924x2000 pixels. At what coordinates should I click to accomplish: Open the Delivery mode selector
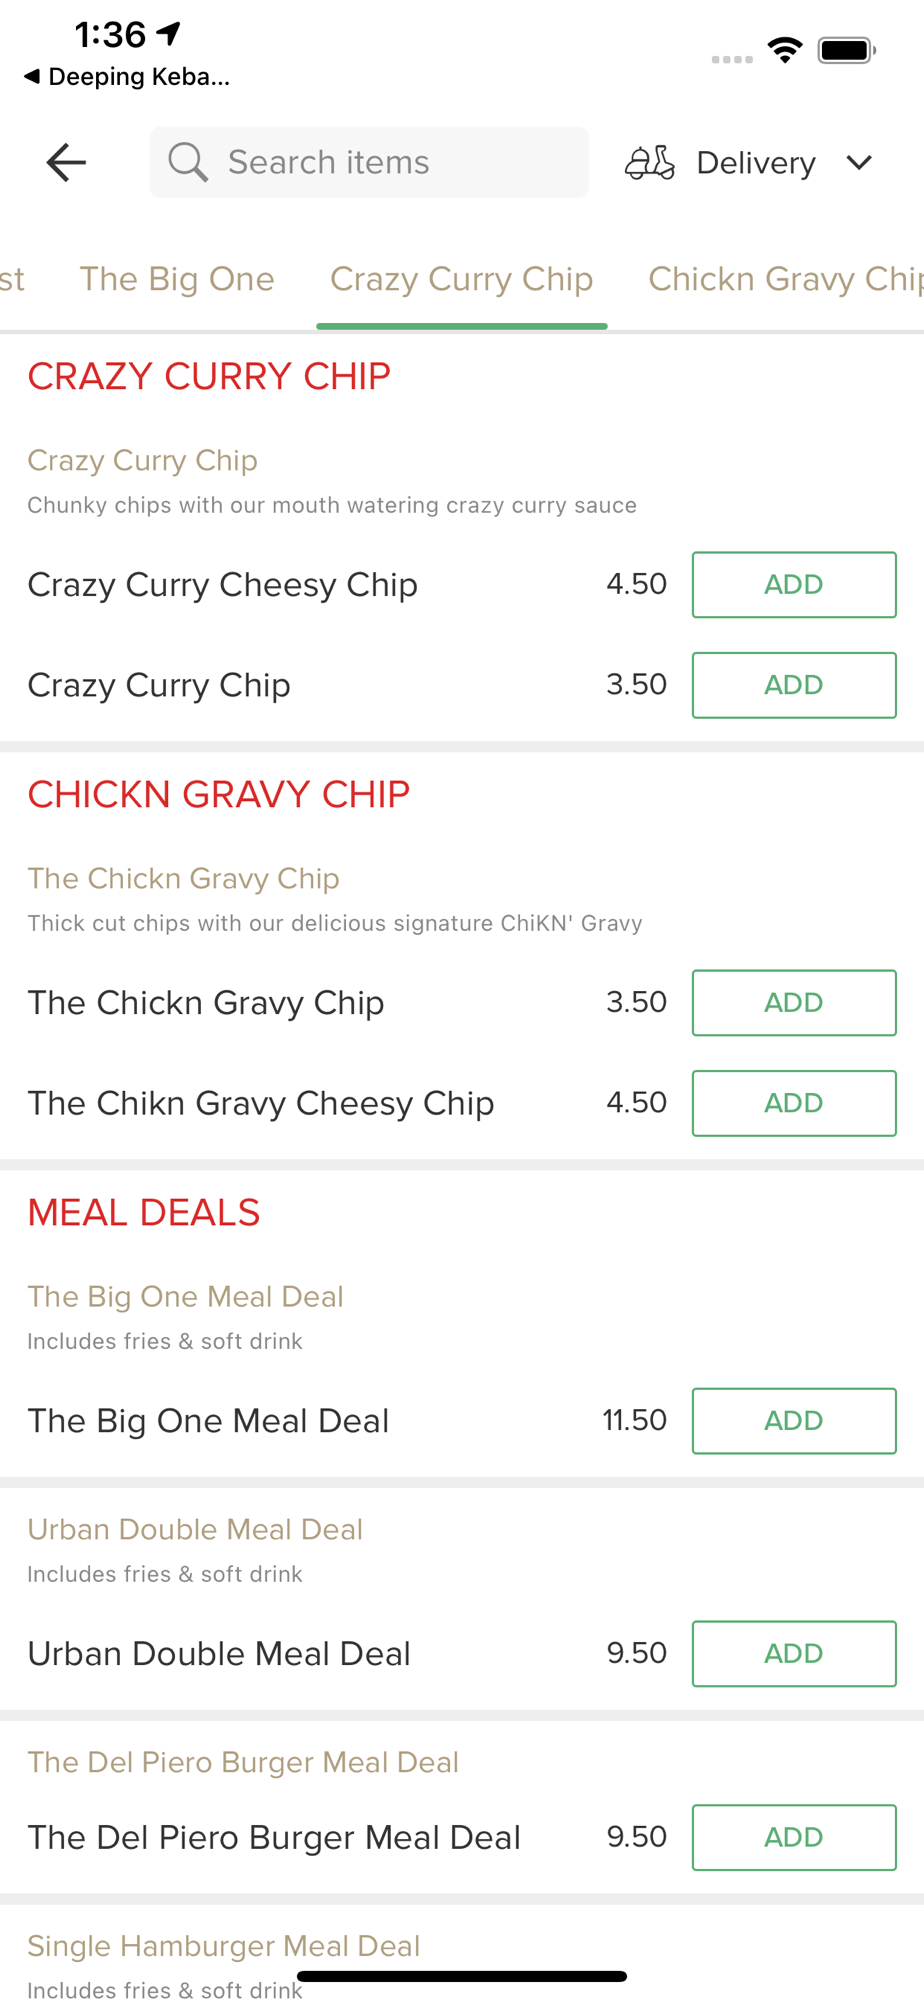[x=750, y=162]
